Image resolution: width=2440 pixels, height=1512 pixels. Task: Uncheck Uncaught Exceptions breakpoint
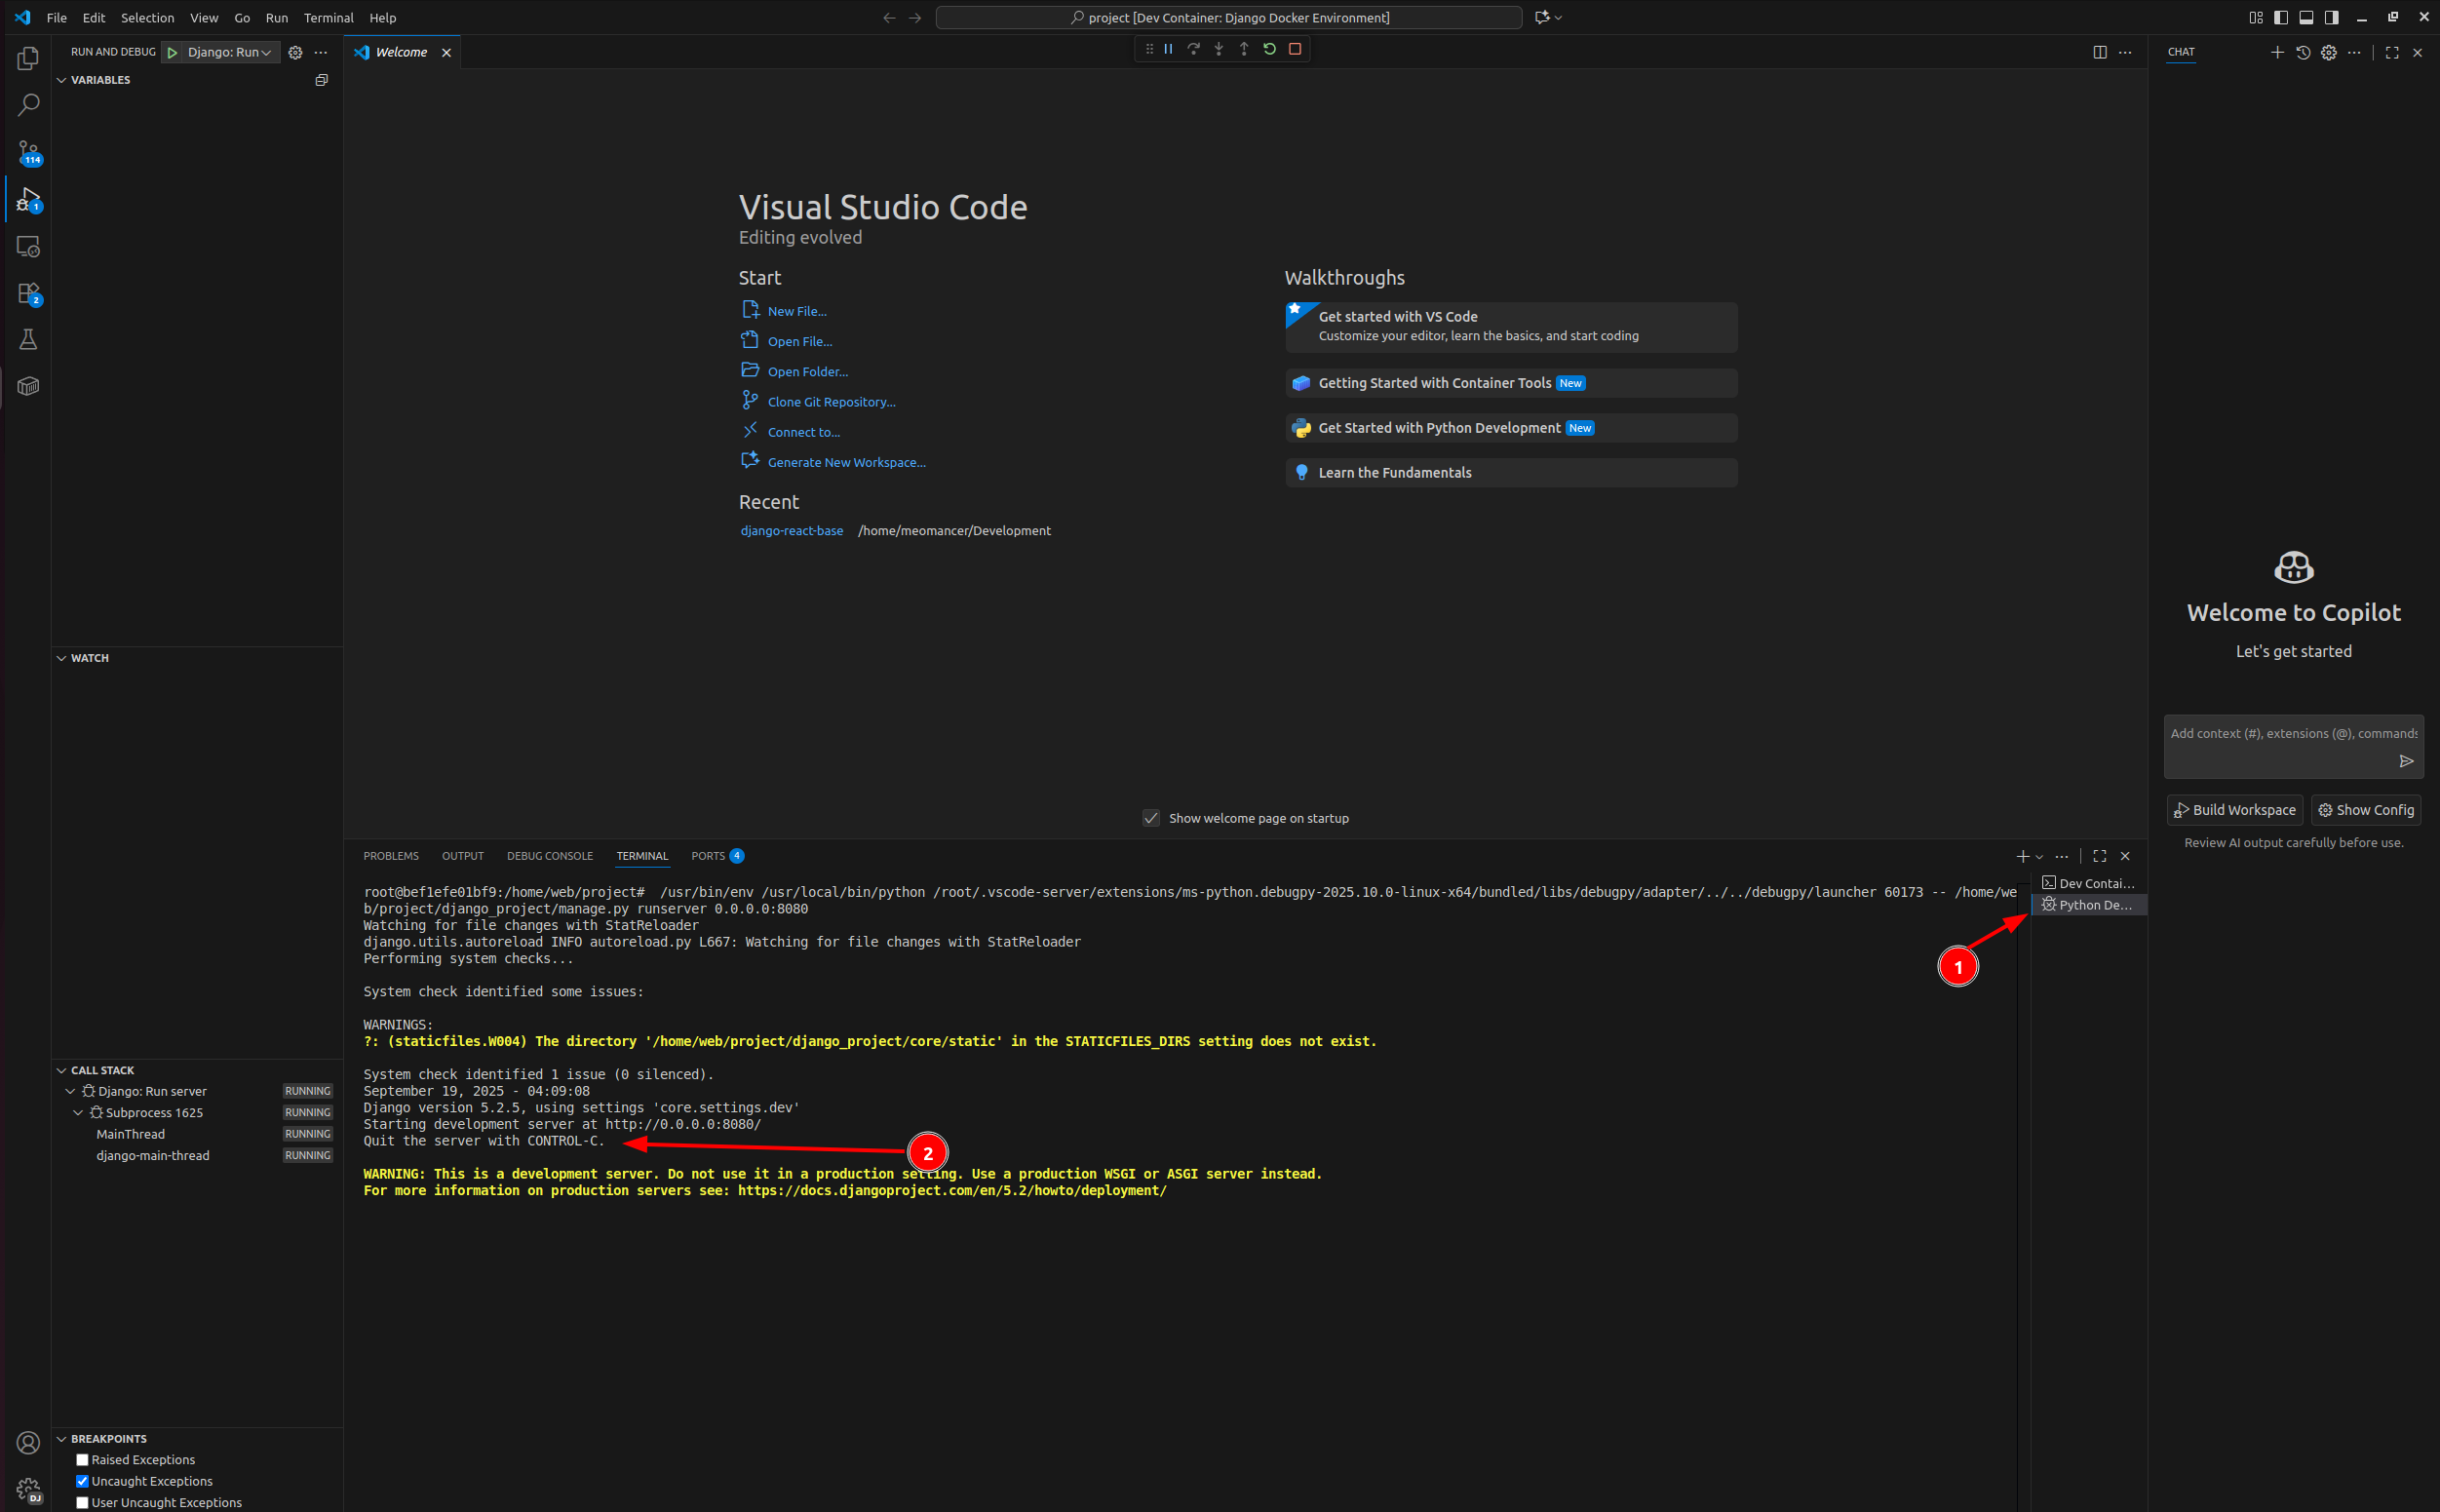coord(83,1481)
